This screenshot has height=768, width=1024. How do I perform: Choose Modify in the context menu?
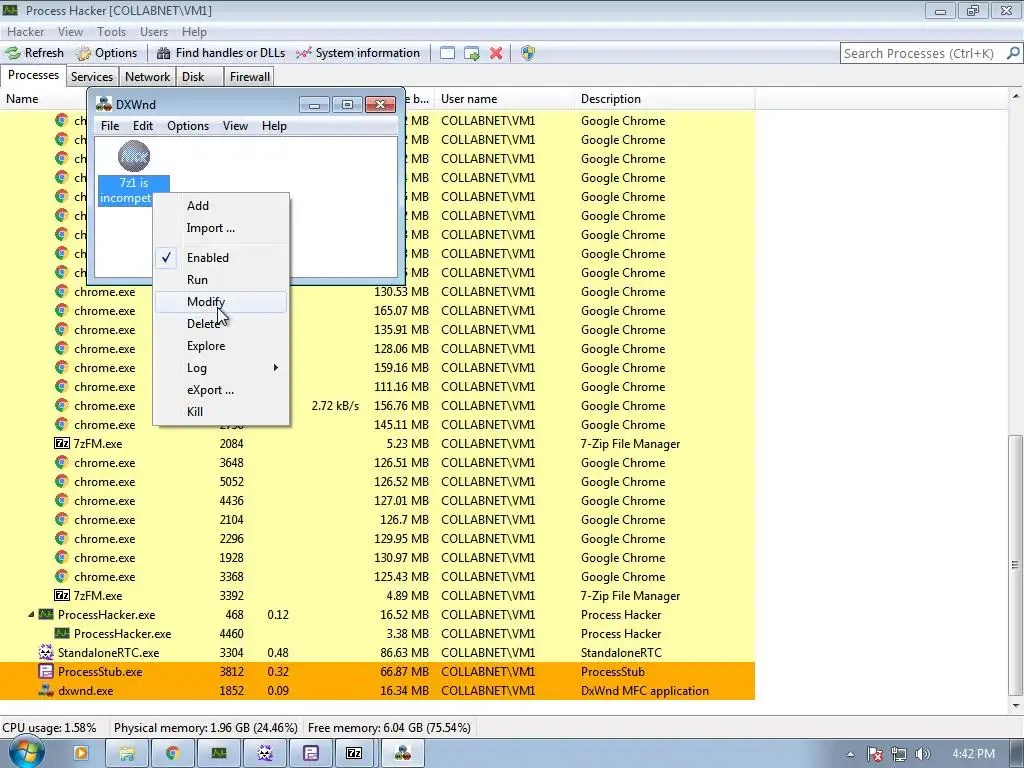click(x=221, y=302)
